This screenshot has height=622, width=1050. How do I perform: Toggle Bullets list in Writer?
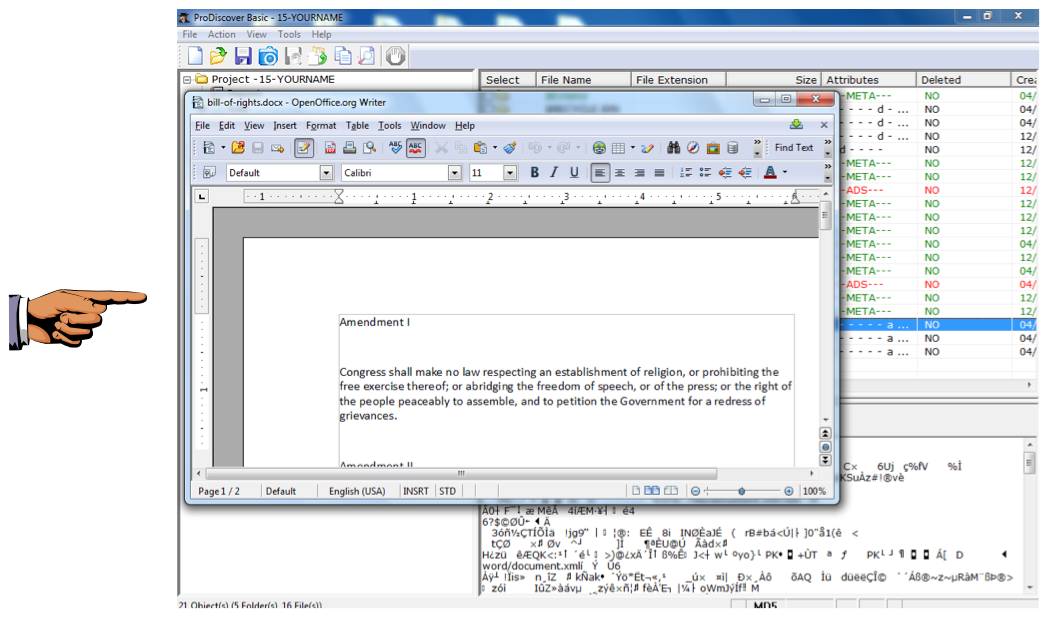[705, 173]
